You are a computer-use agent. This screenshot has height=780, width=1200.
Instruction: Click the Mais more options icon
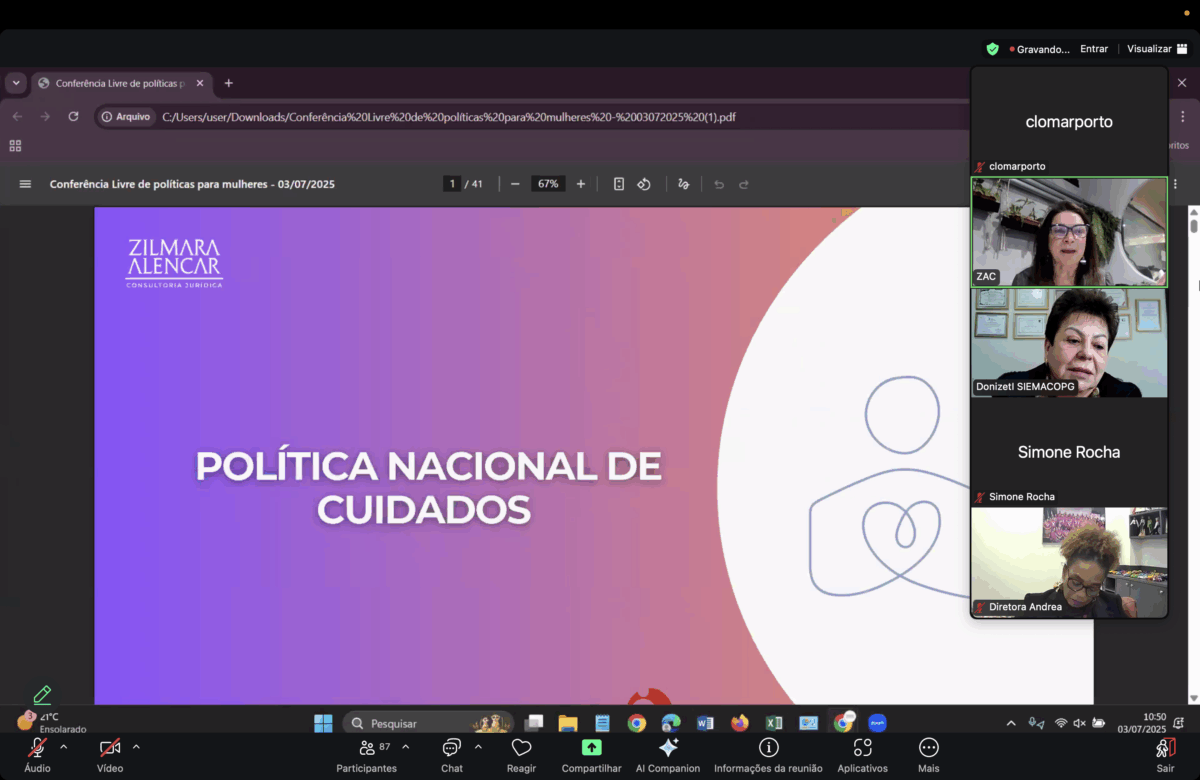pyautogui.click(x=928, y=748)
